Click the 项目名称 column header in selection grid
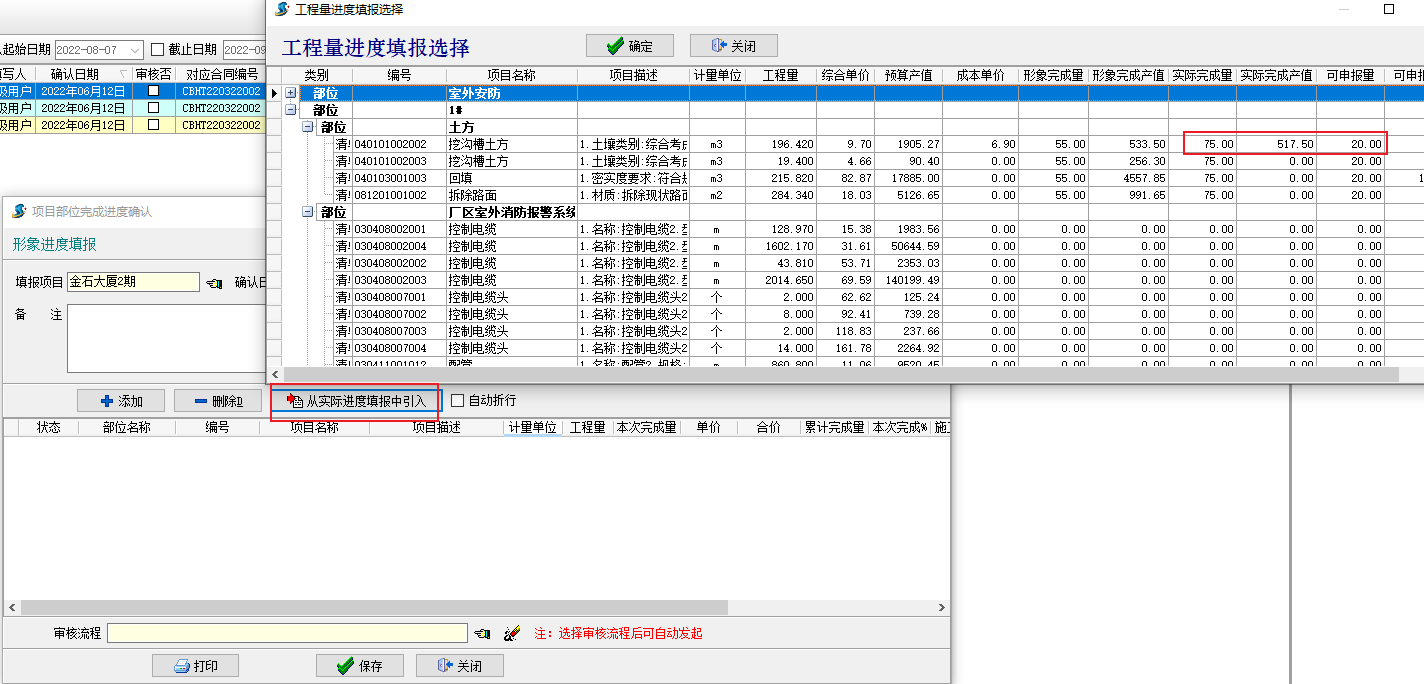The width and height of the screenshot is (1424, 684). (x=511, y=75)
